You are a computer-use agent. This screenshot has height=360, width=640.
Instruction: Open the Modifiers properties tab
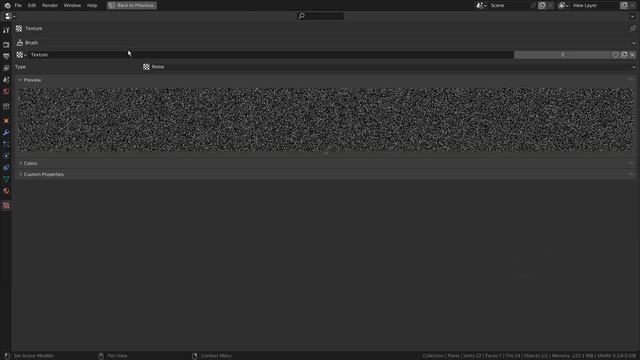coord(6,132)
